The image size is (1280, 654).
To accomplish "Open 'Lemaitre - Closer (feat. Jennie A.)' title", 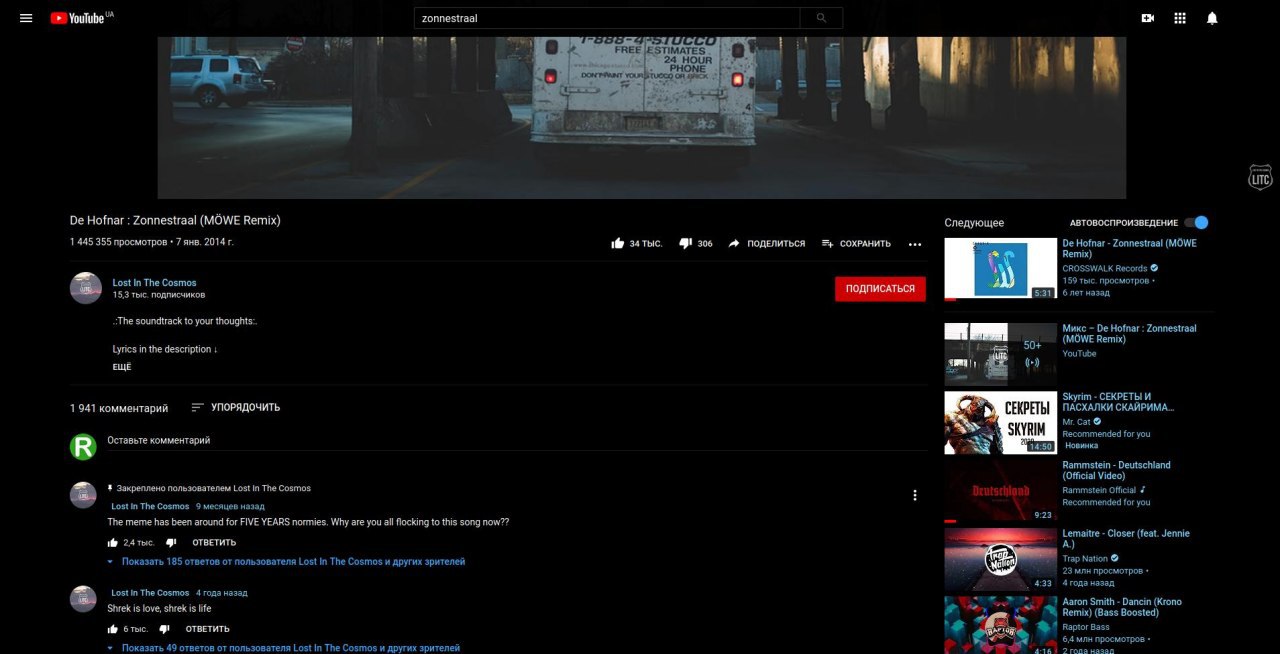I will coord(1126,539).
